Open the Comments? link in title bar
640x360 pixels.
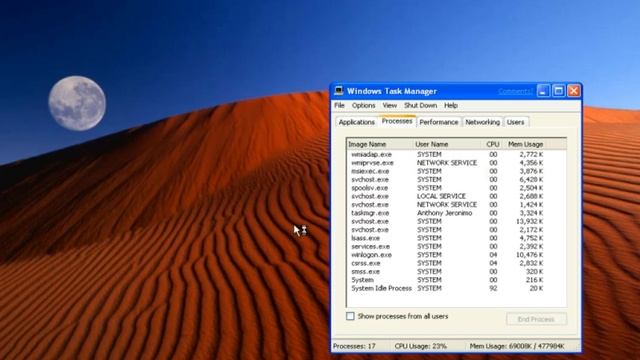click(x=516, y=91)
